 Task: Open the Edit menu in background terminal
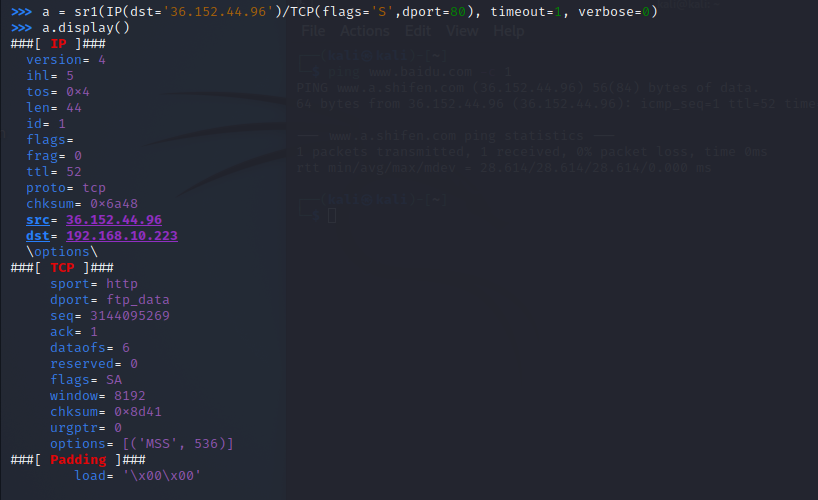click(418, 31)
